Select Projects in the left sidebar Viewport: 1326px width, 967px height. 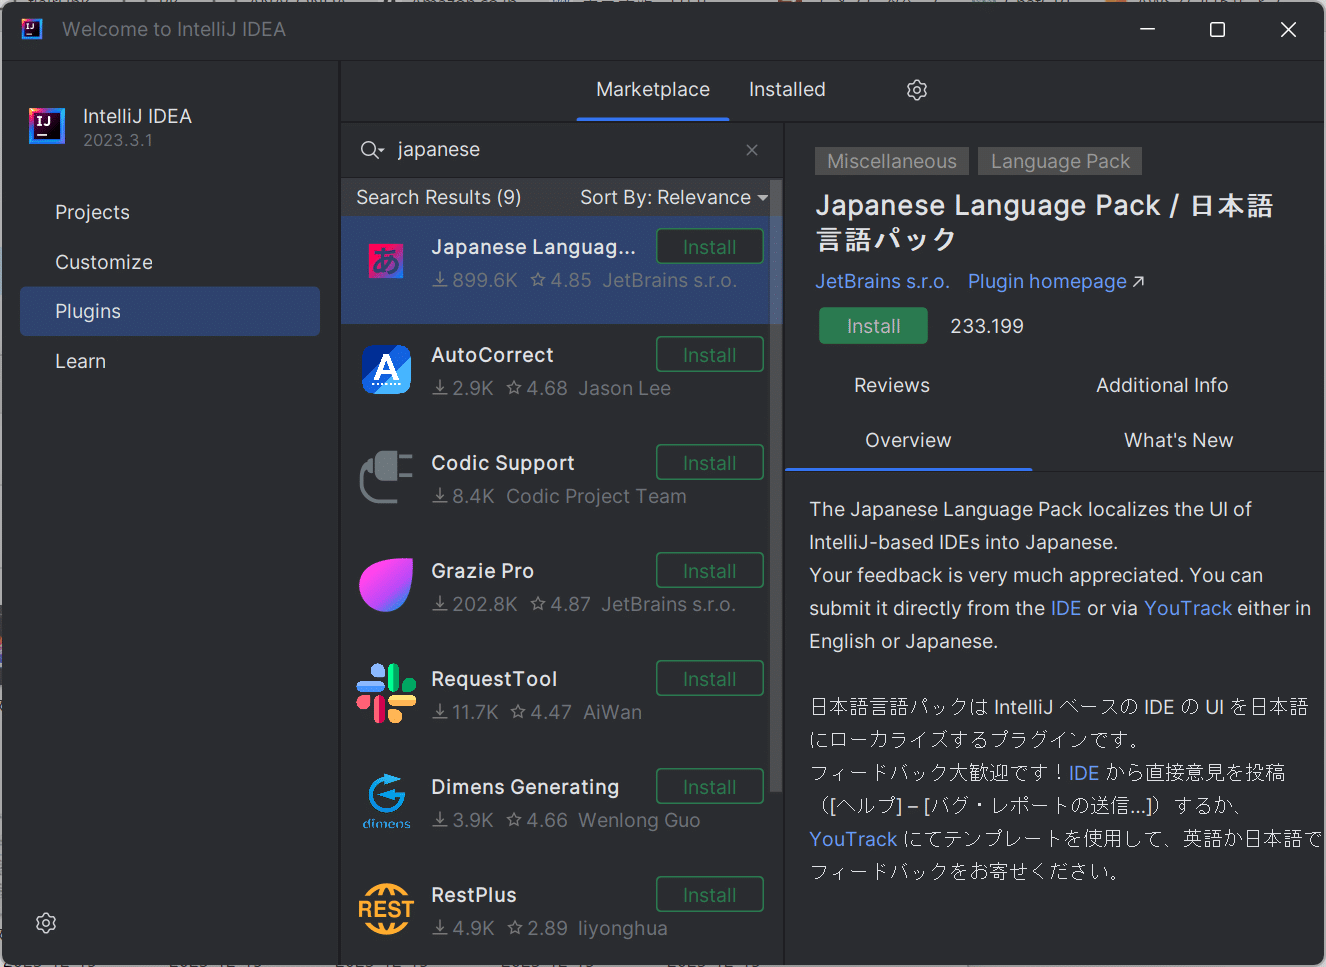[x=92, y=213]
